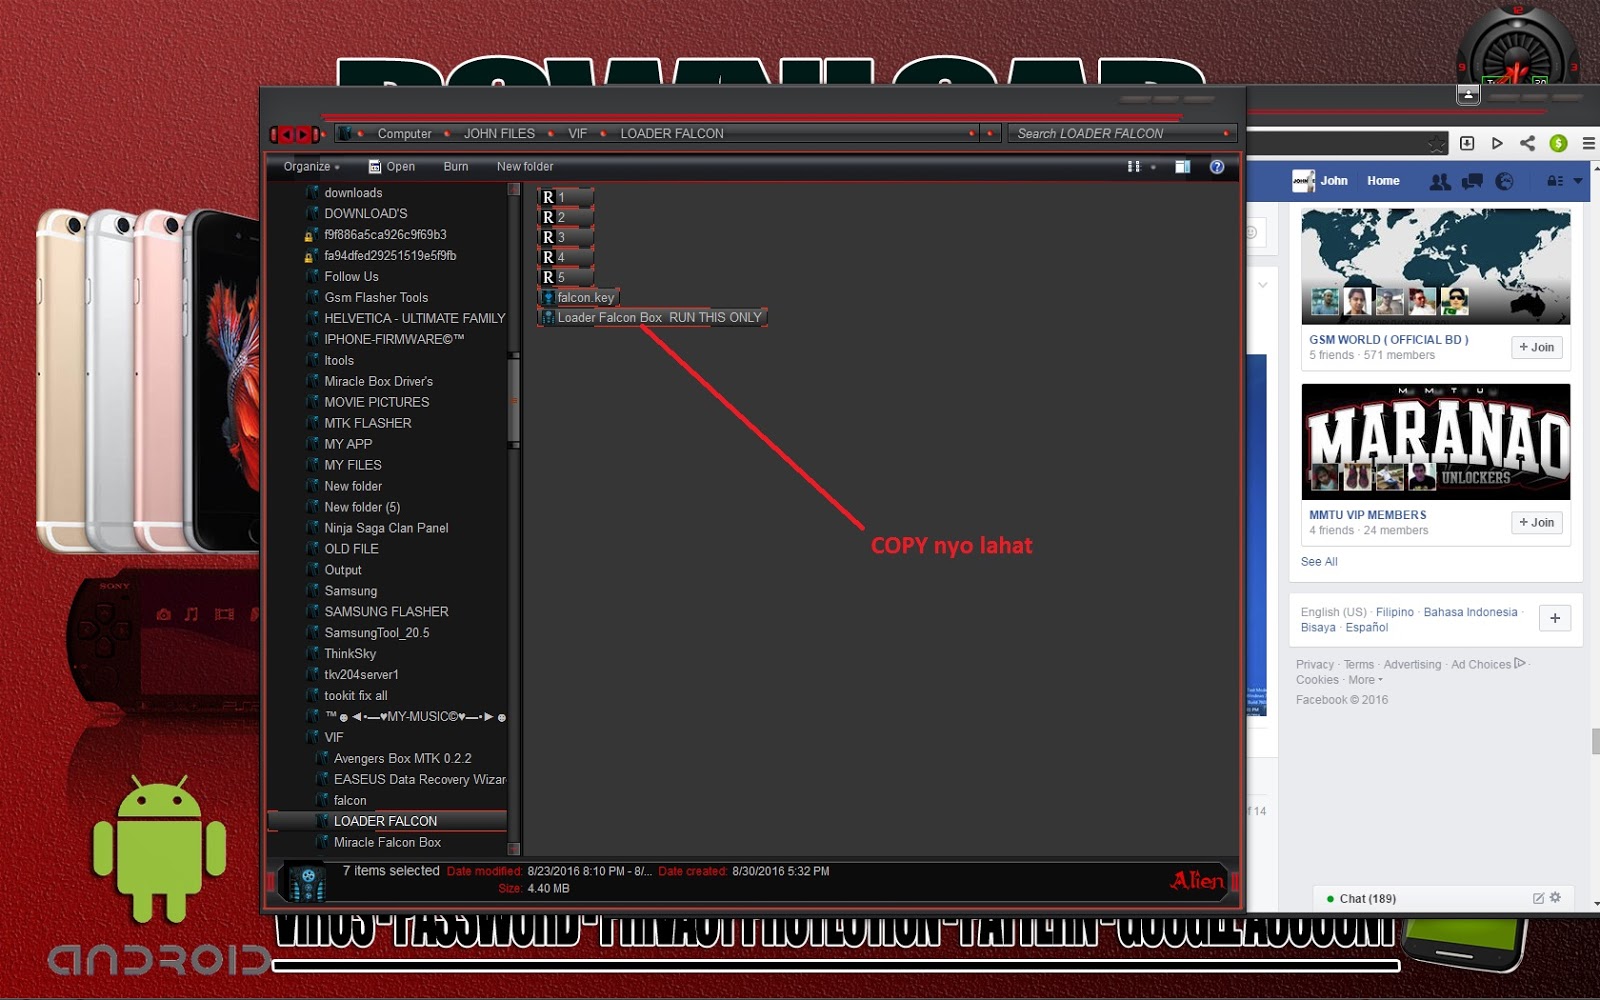Click the new message icon in Chat bar

click(1538, 898)
